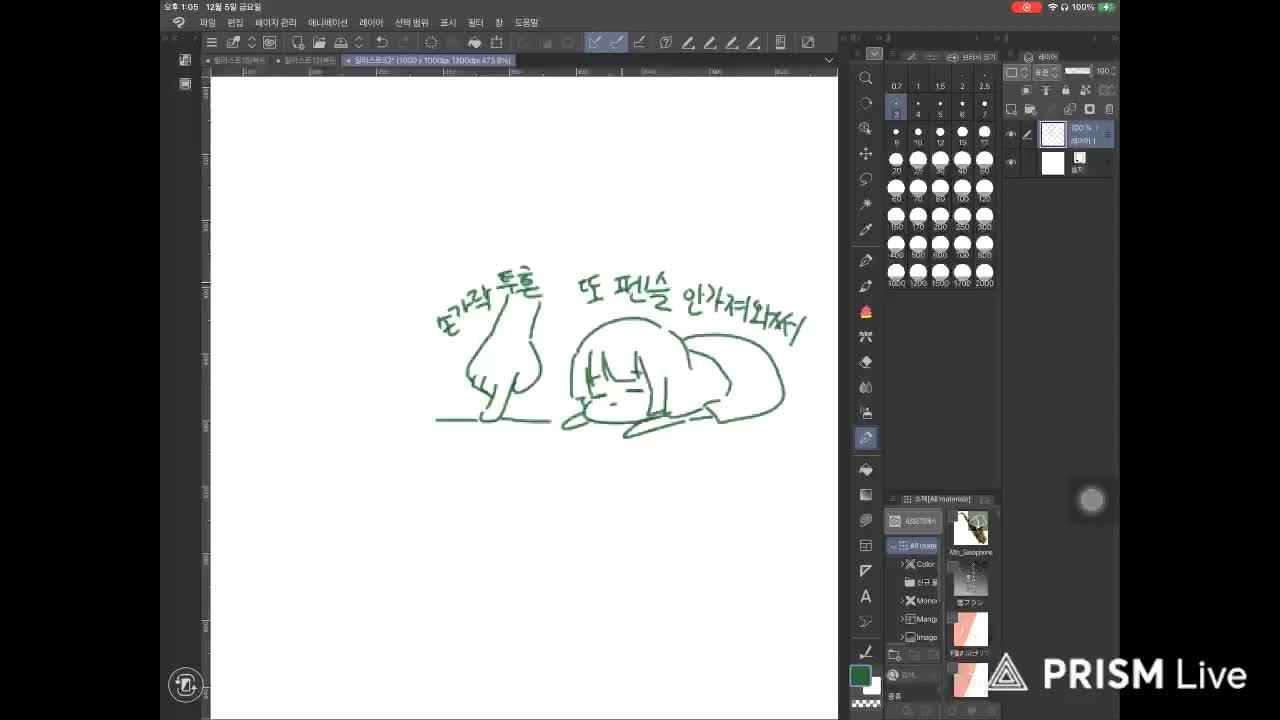The image size is (1280, 720).
Task: Select the Airbrush tool
Action: (x=866, y=311)
